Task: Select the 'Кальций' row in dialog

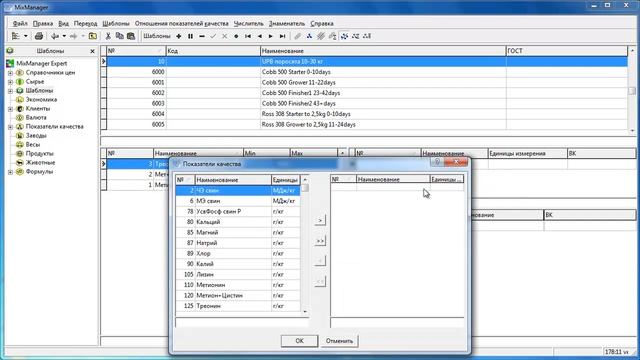Action: point(238,222)
